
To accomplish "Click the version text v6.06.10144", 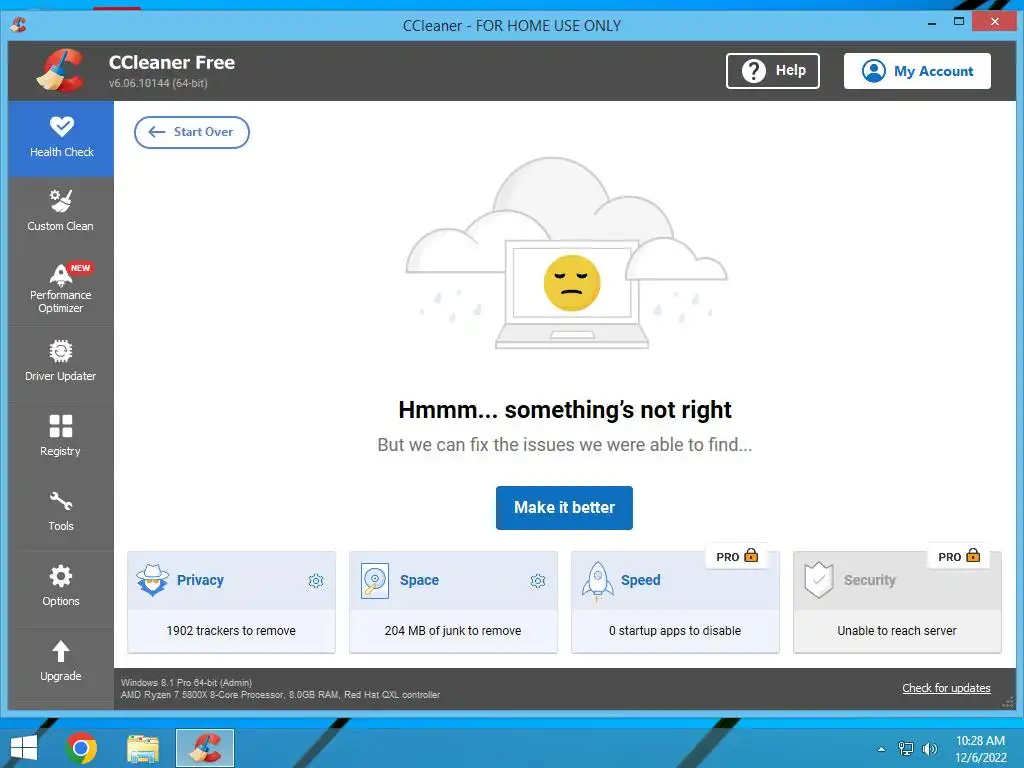I will click(158, 83).
